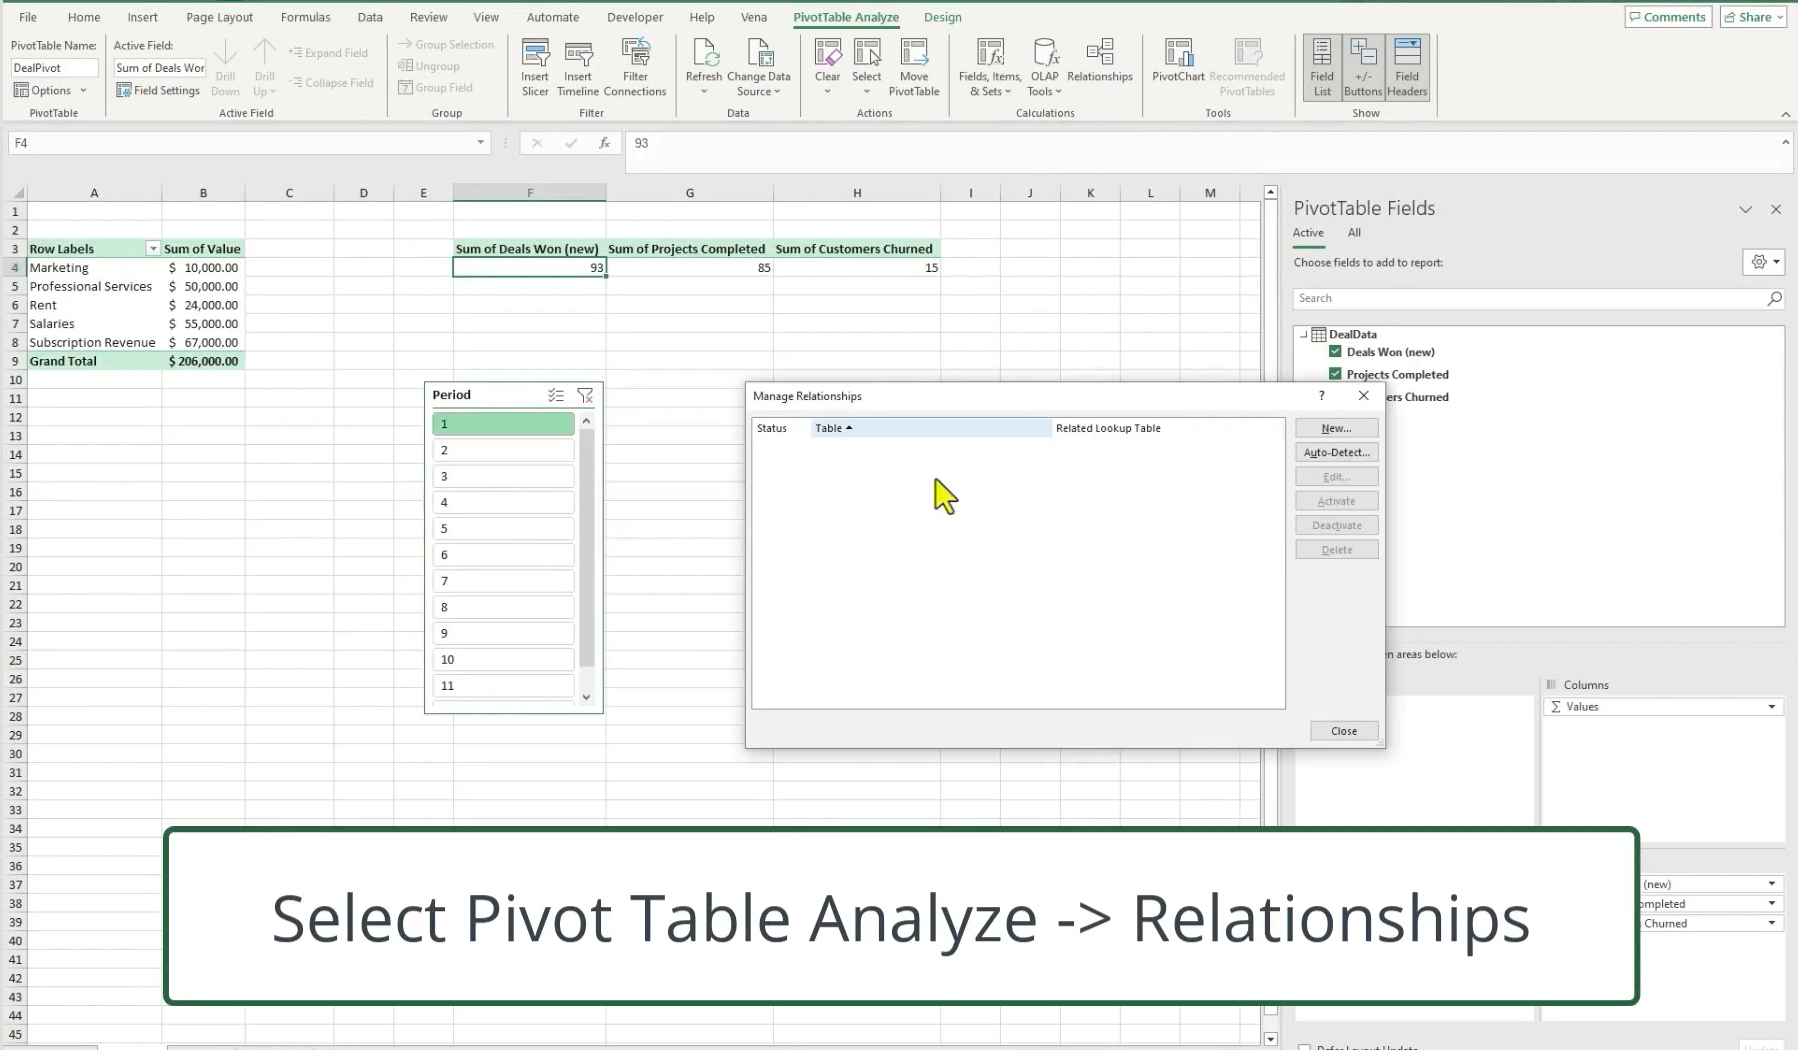Select the All tab in PivotTable Fields
Image resolution: width=1798 pixels, height=1050 pixels.
(1355, 232)
